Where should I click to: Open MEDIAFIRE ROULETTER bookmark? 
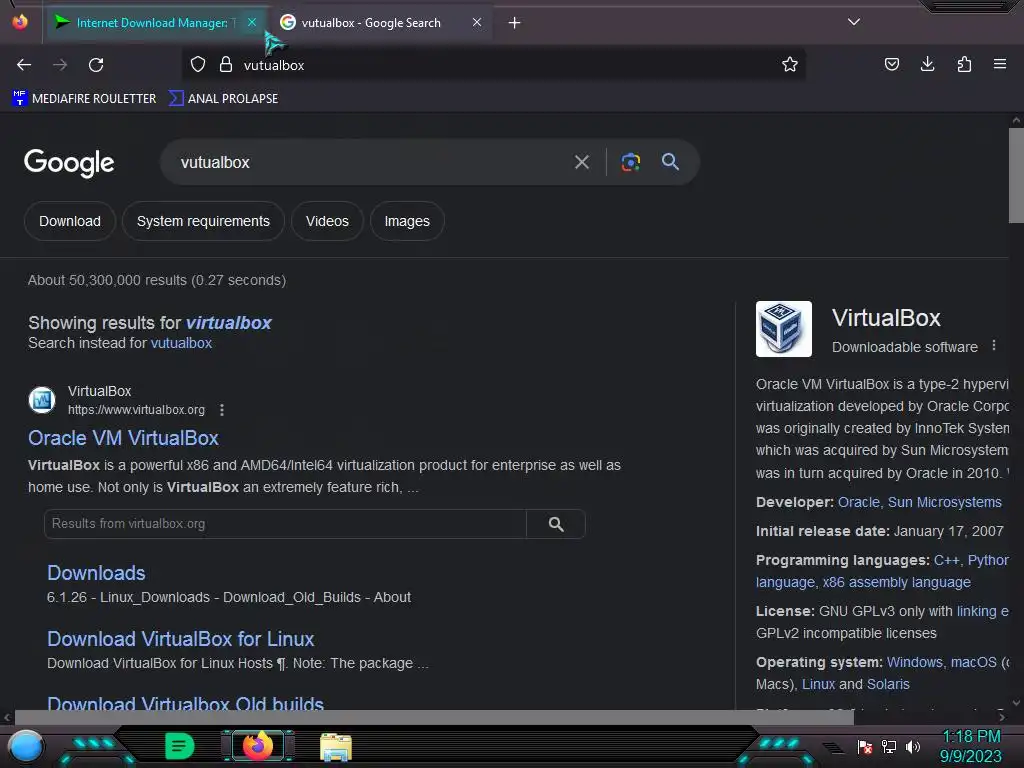point(85,99)
